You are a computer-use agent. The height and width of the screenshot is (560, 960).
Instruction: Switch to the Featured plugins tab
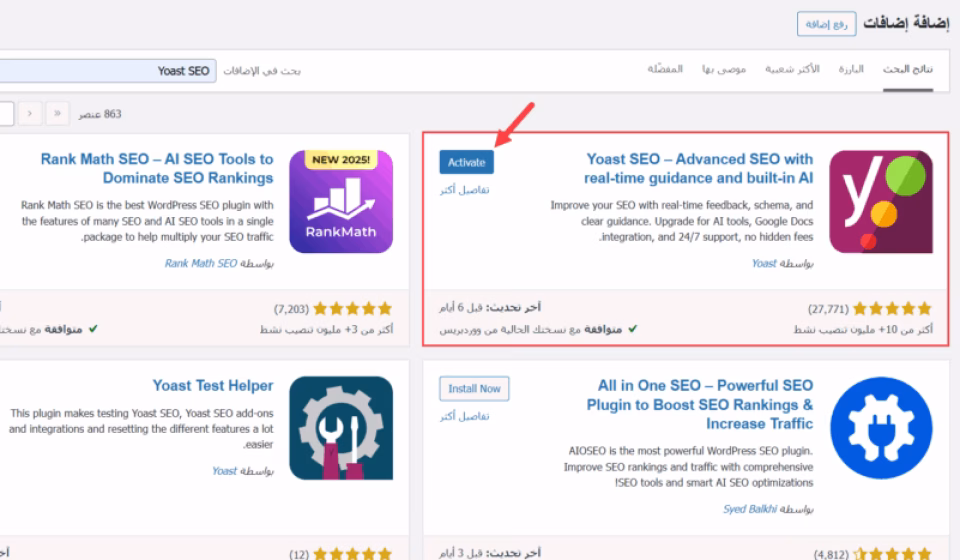point(850,70)
